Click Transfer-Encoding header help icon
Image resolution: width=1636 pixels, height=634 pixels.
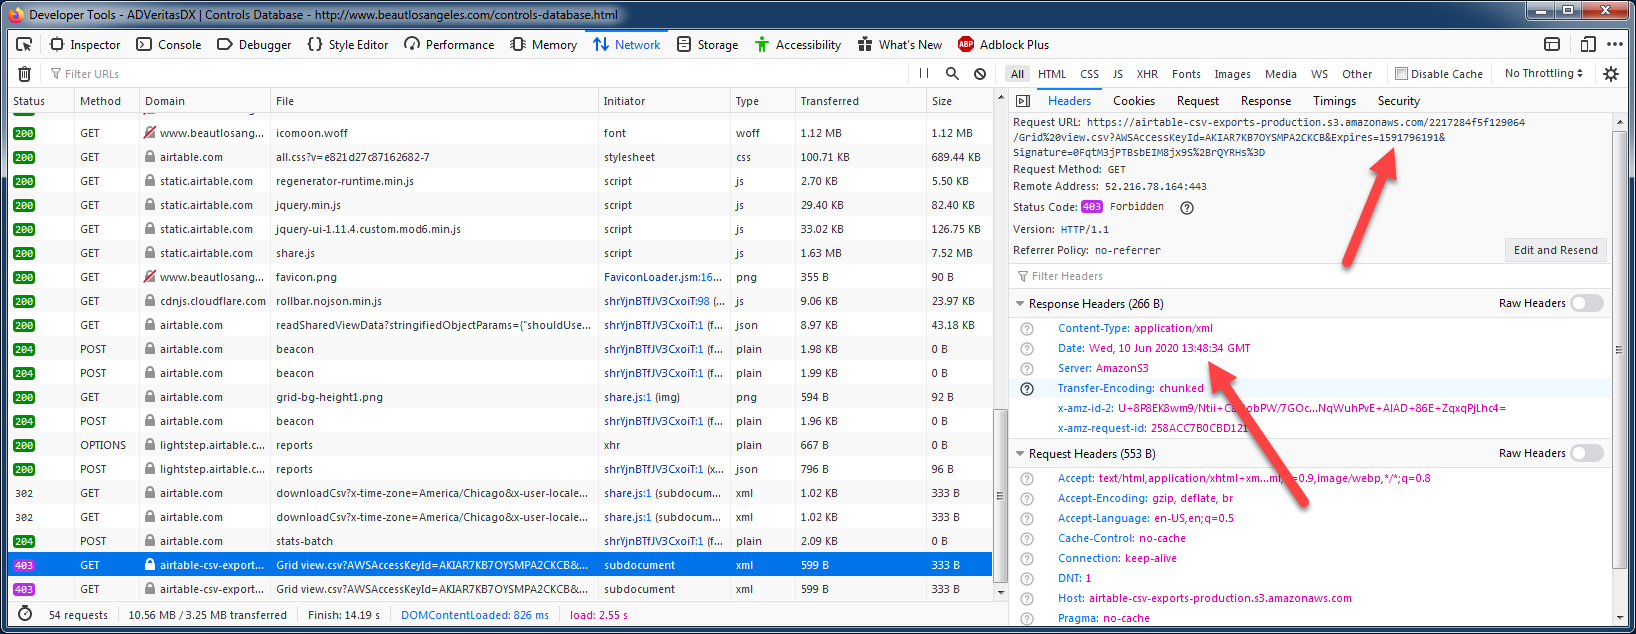(1027, 389)
